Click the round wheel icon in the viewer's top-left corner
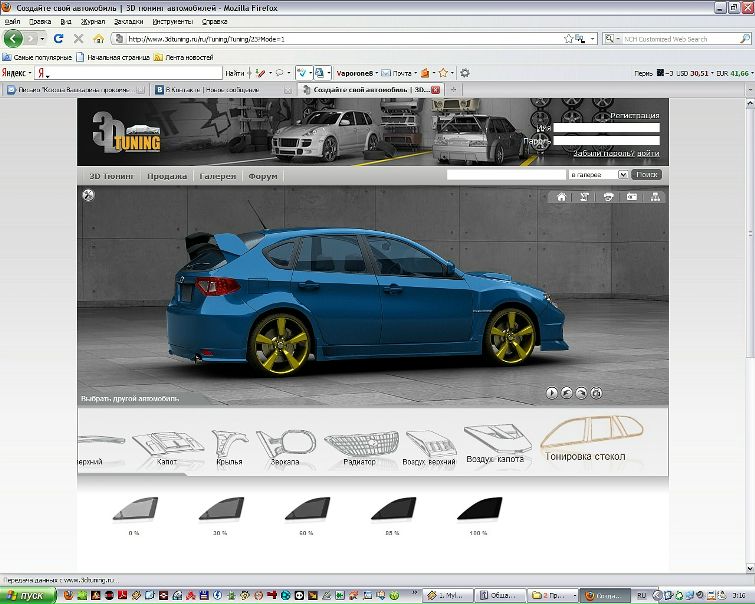755x604 pixels. [x=88, y=195]
